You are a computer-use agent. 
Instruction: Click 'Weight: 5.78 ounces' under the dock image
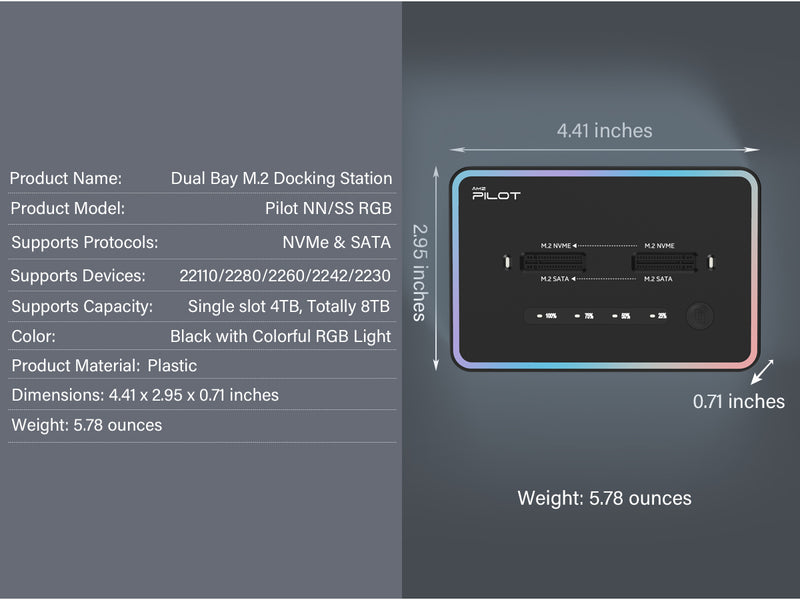point(605,498)
